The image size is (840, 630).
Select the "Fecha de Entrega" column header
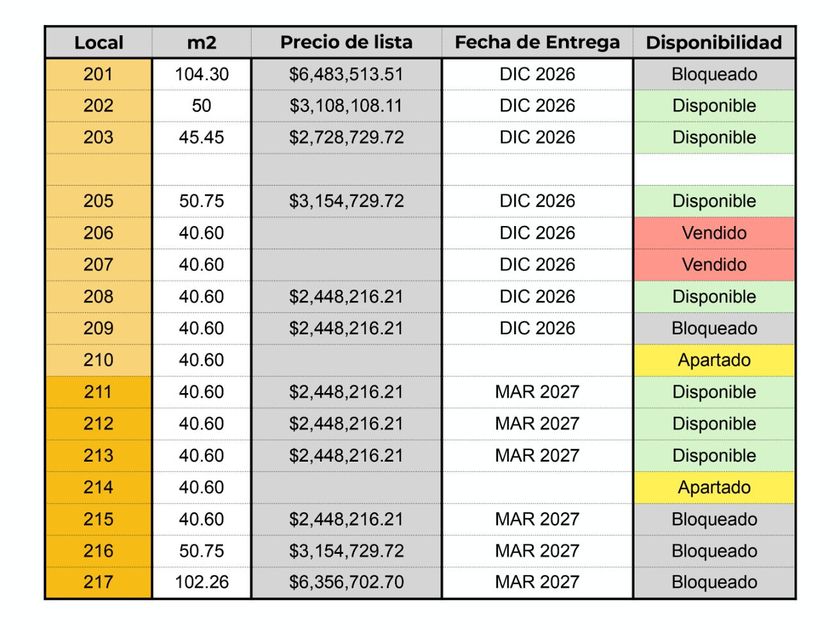tap(537, 43)
